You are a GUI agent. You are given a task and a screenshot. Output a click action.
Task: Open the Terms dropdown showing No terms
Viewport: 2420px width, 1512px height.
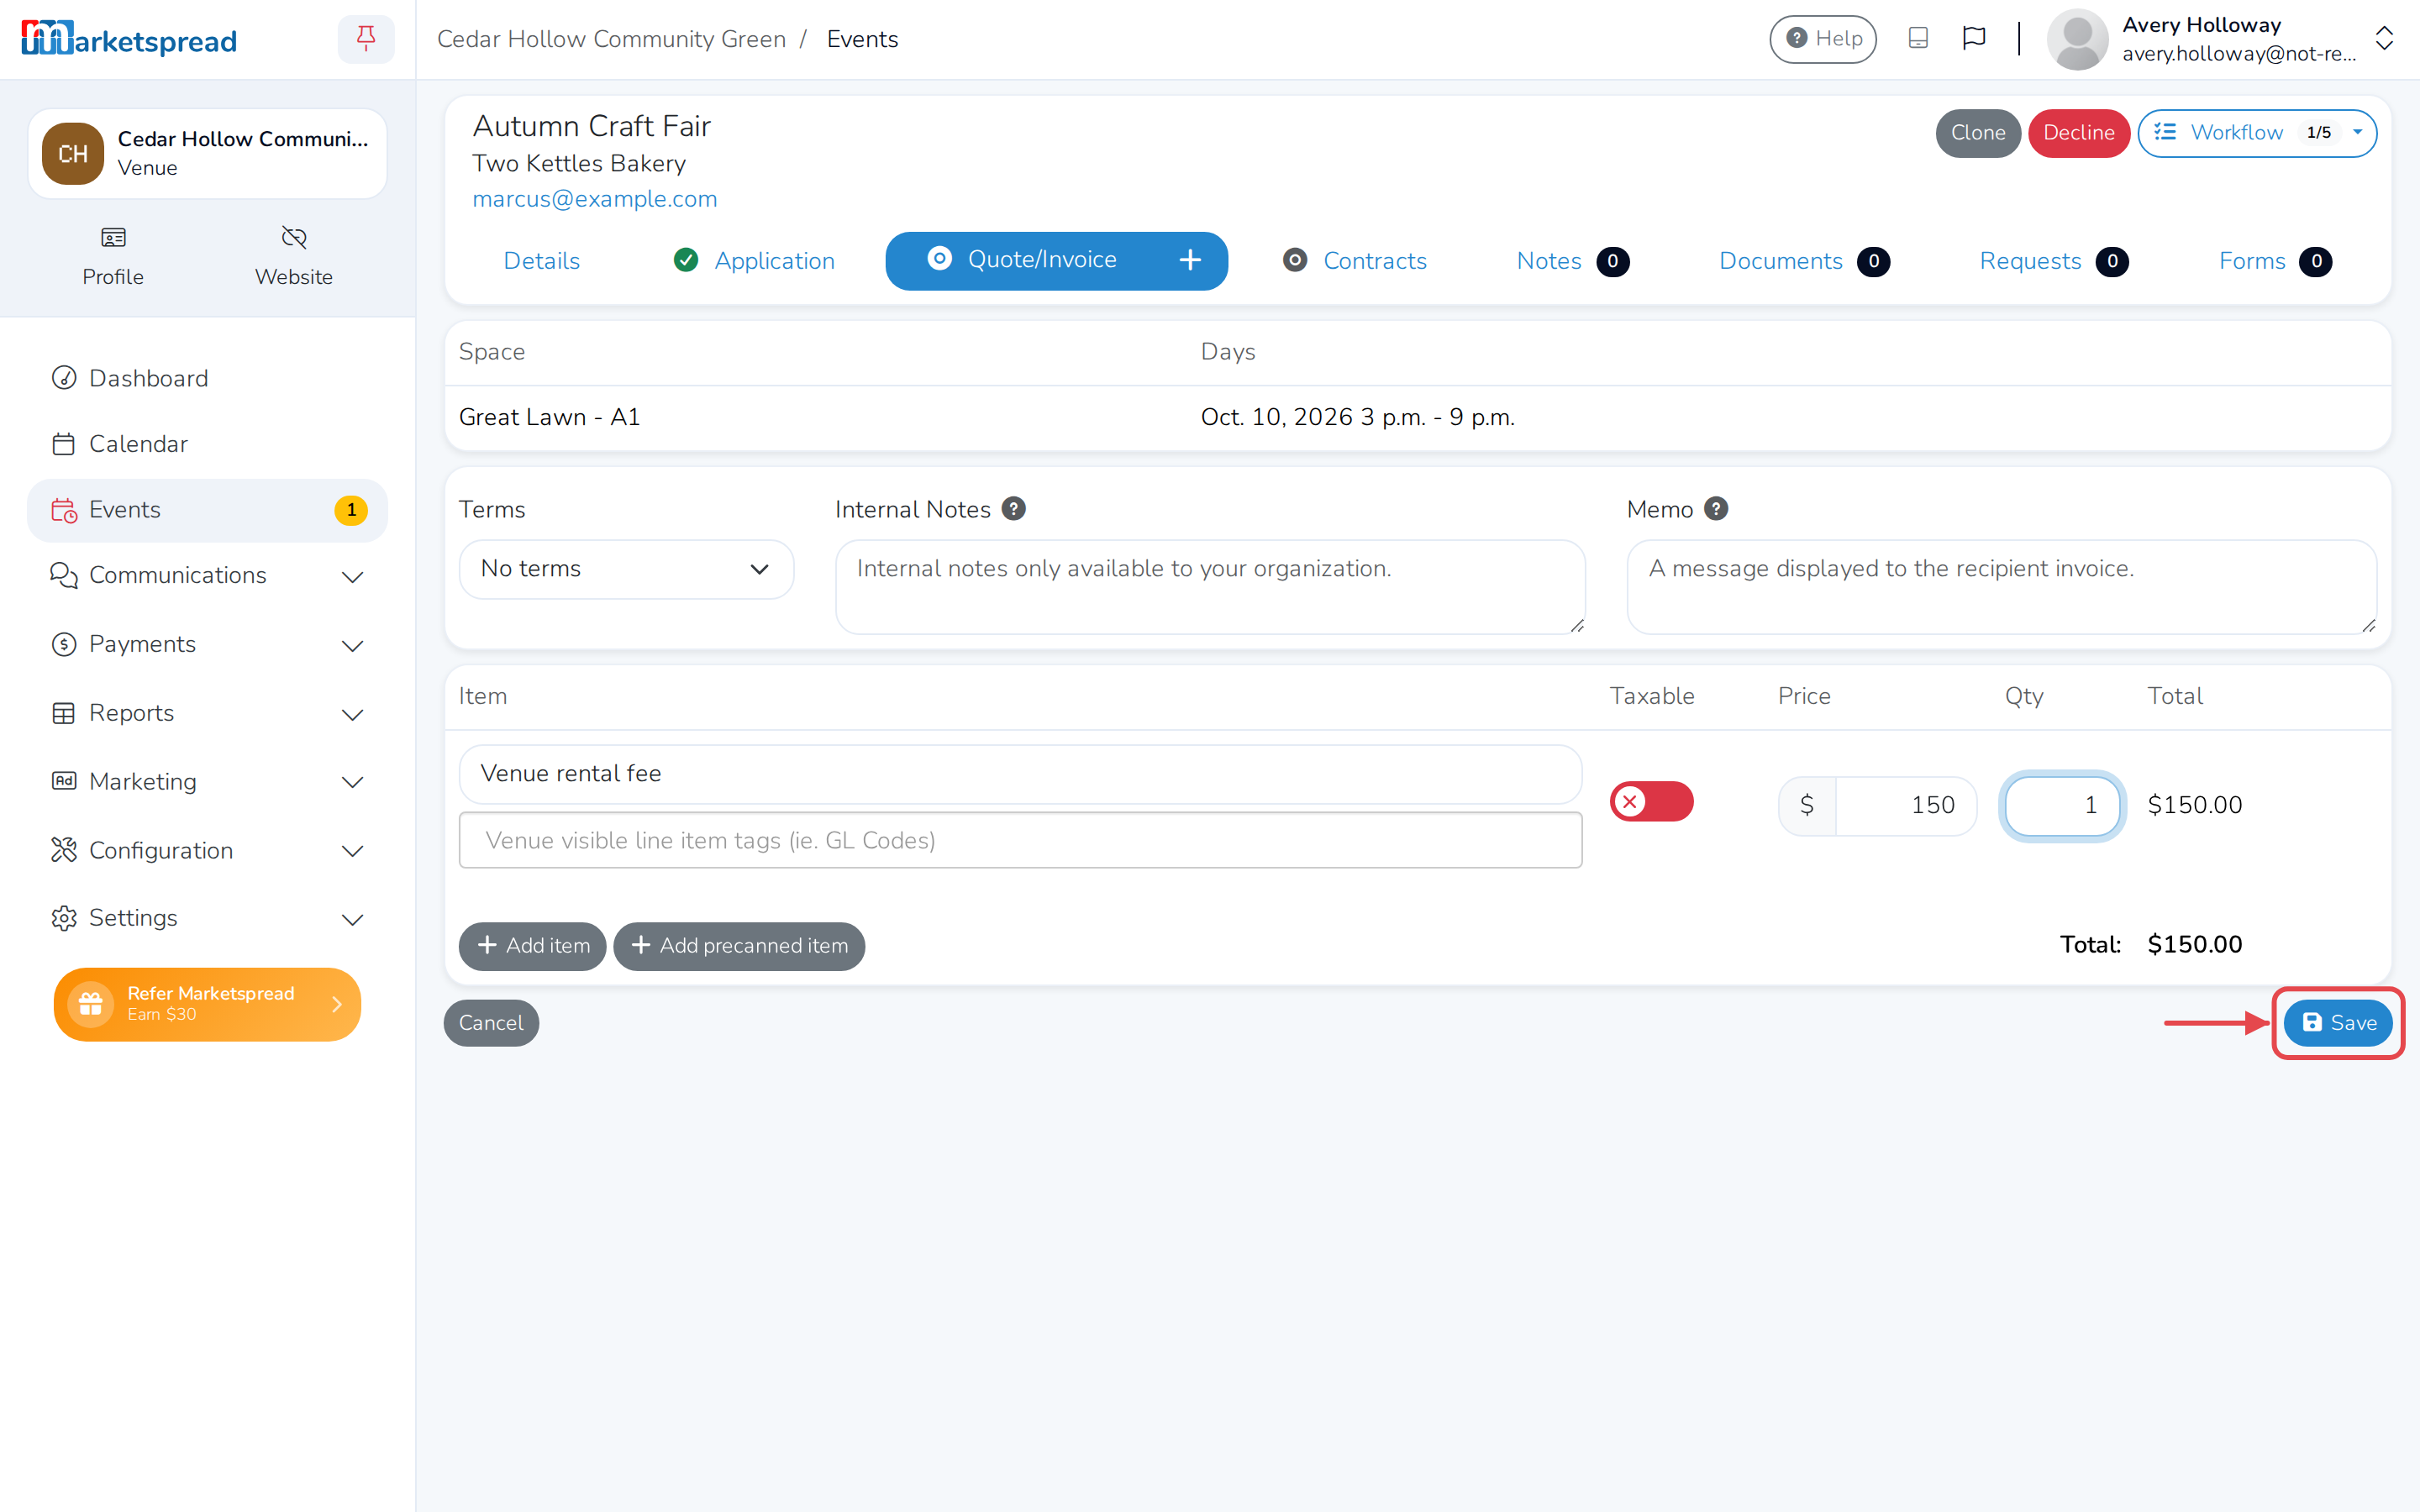point(626,569)
